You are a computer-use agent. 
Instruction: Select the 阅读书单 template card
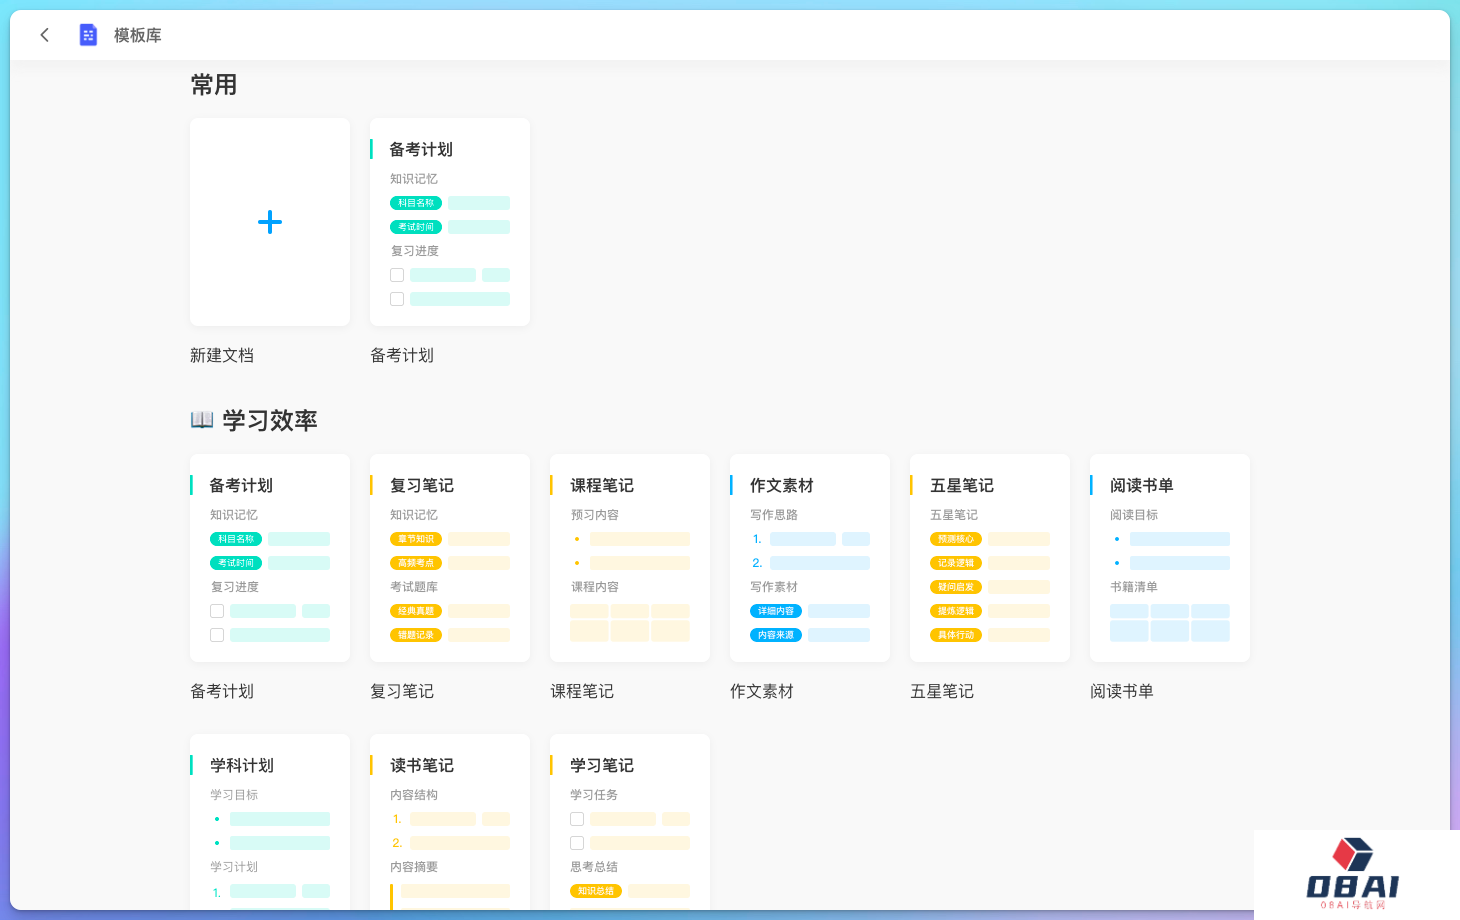(1170, 558)
